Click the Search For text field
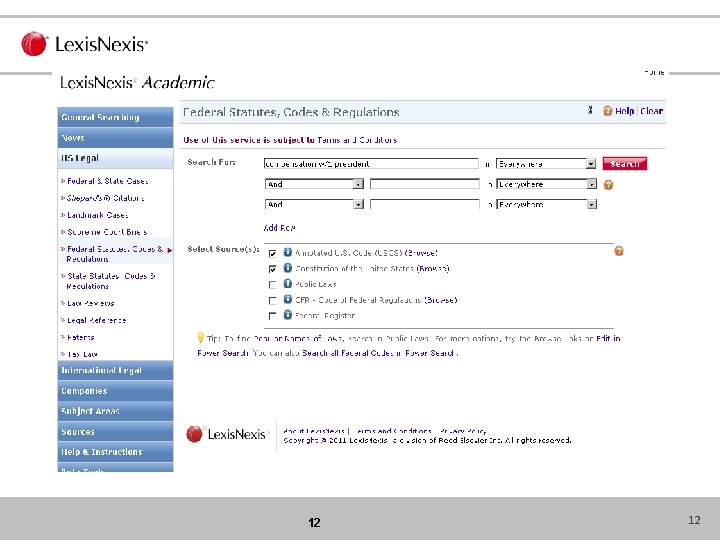This screenshot has height=540, width=720. [x=371, y=163]
